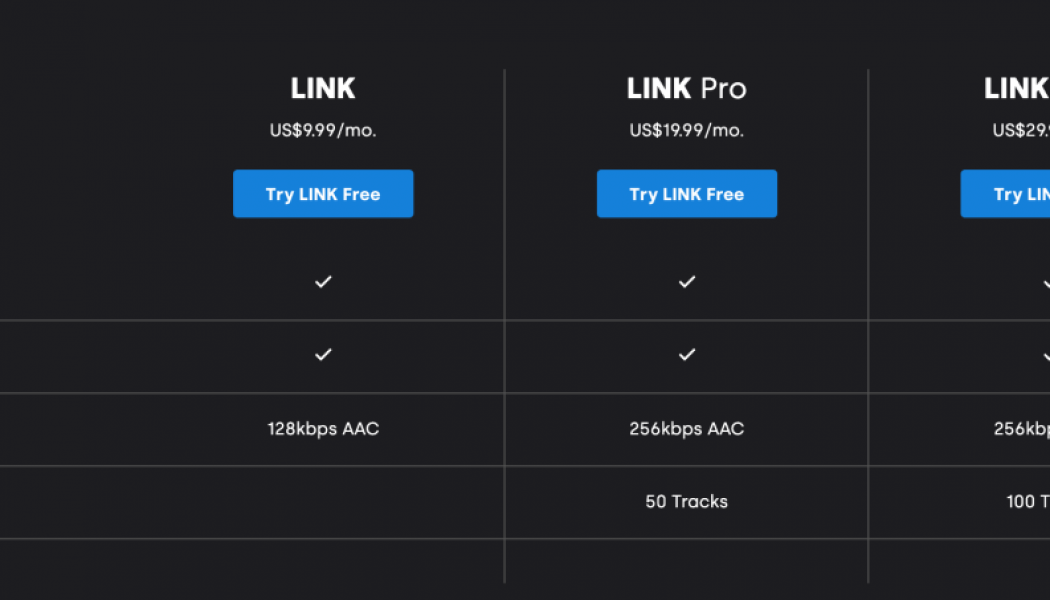Screen dimensions: 1050x600
Task: Open the US$19.99/mo. price label
Action: pos(687,129)
